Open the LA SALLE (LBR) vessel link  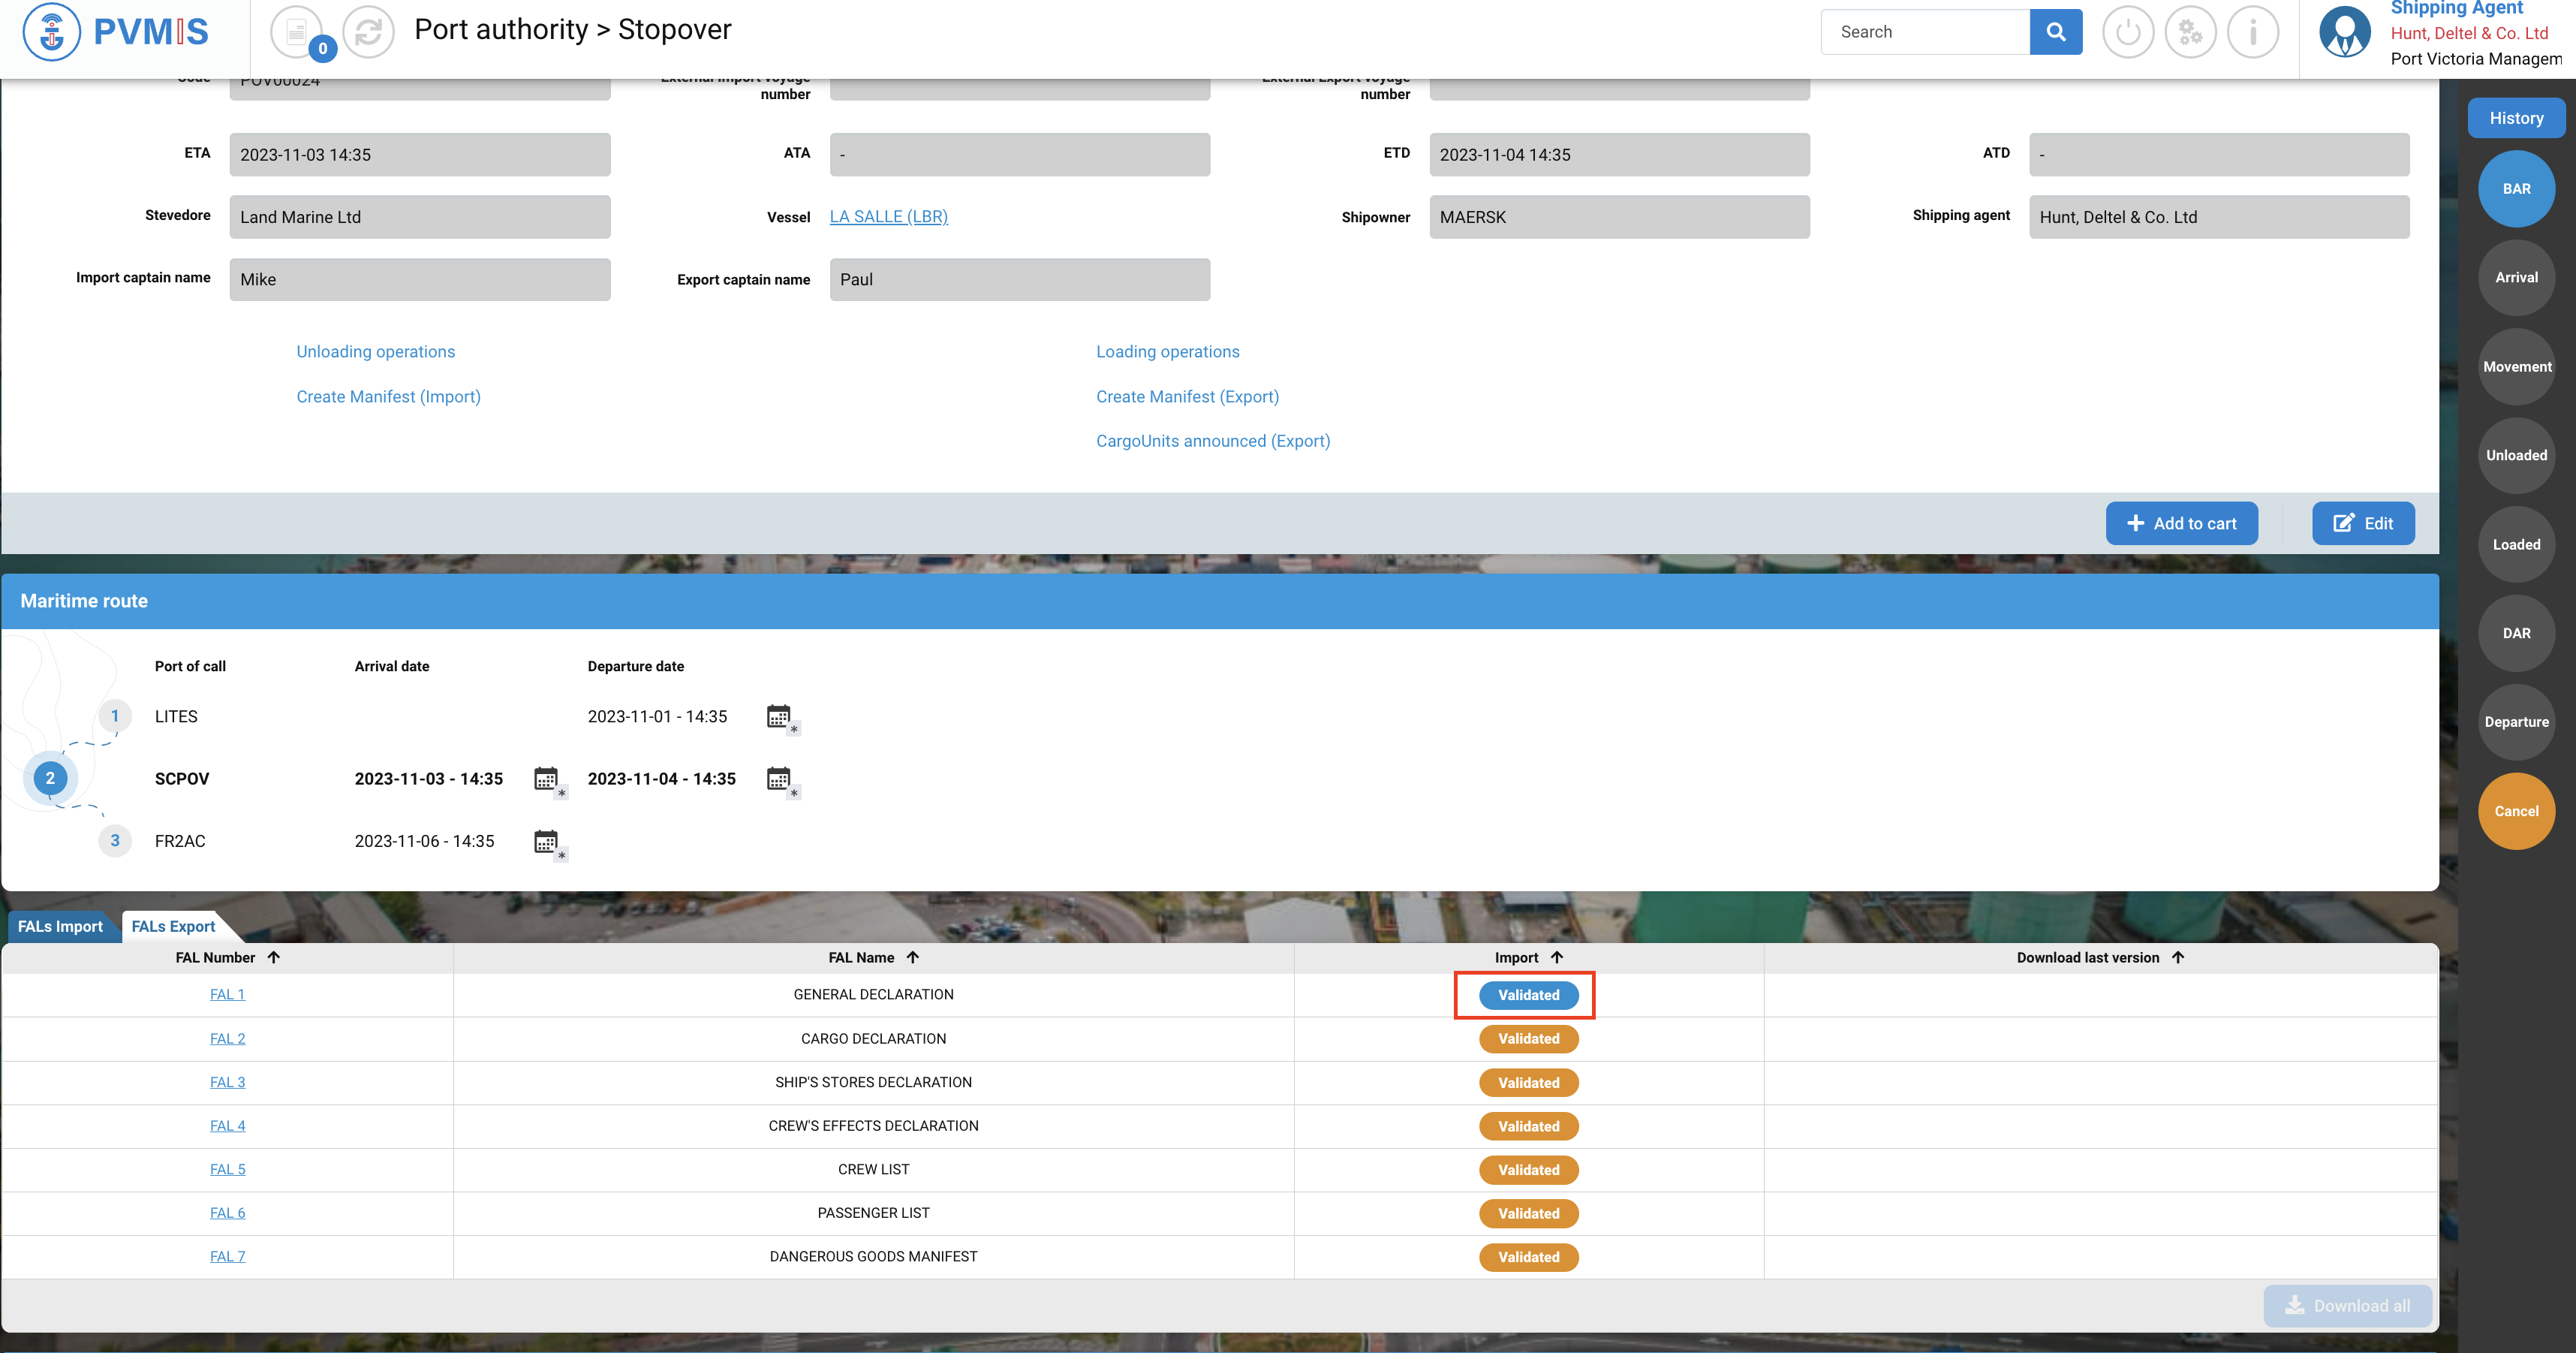point(888,216)
